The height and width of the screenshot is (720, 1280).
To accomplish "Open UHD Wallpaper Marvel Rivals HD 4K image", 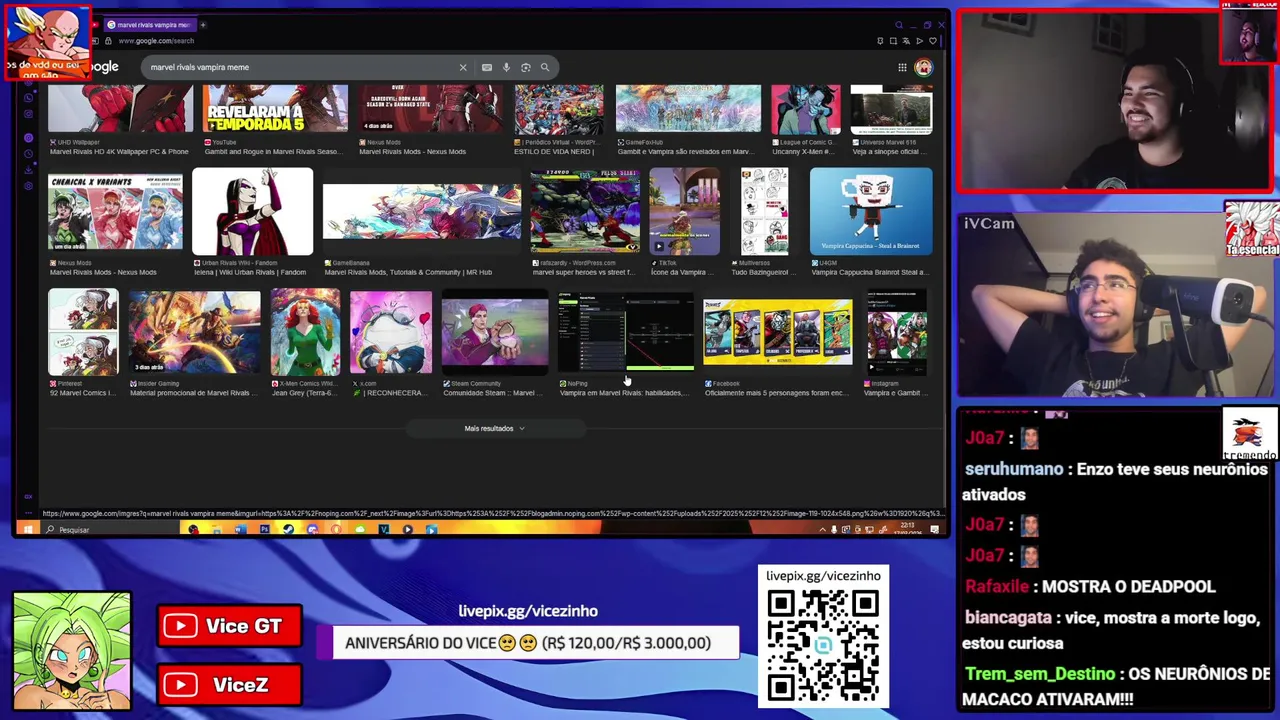I will coord(120,109).
